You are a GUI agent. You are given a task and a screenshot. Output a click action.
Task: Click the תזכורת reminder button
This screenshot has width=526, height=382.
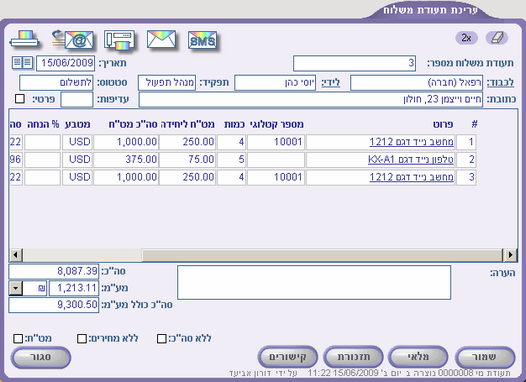click(x=353, y=357)
